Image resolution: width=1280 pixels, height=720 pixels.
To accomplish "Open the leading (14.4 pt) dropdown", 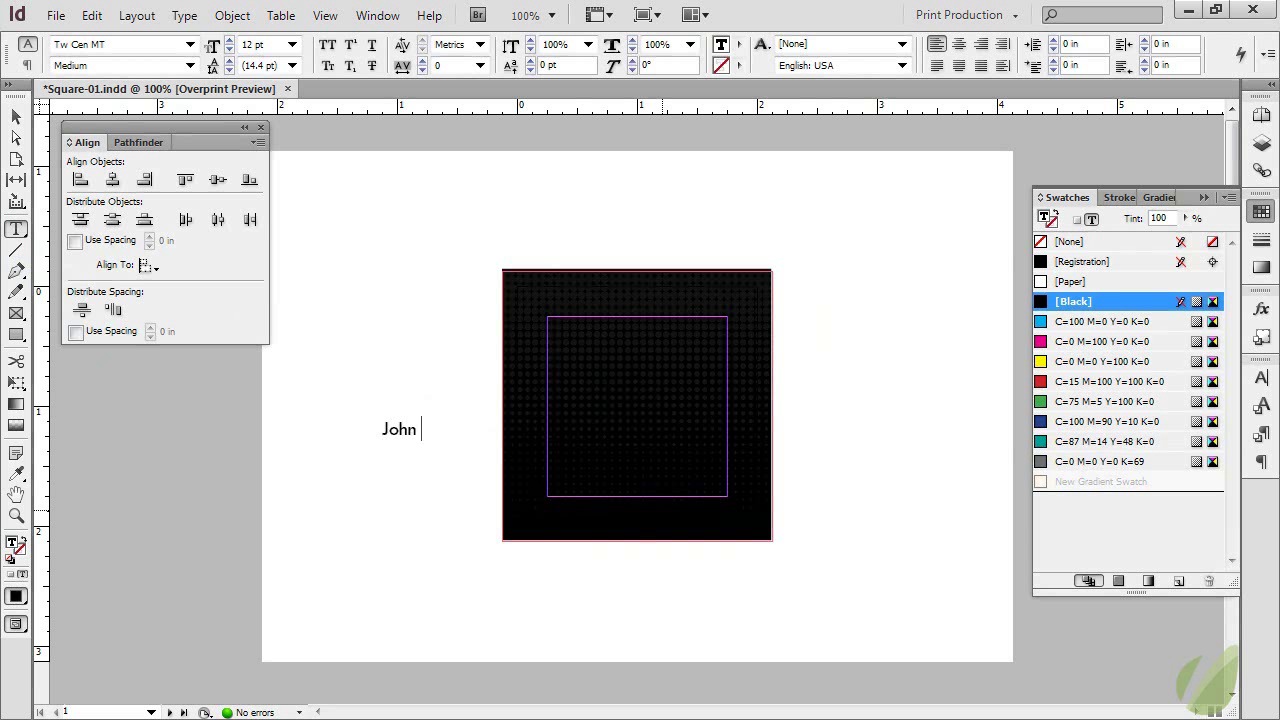I will (x=291, y=66).
